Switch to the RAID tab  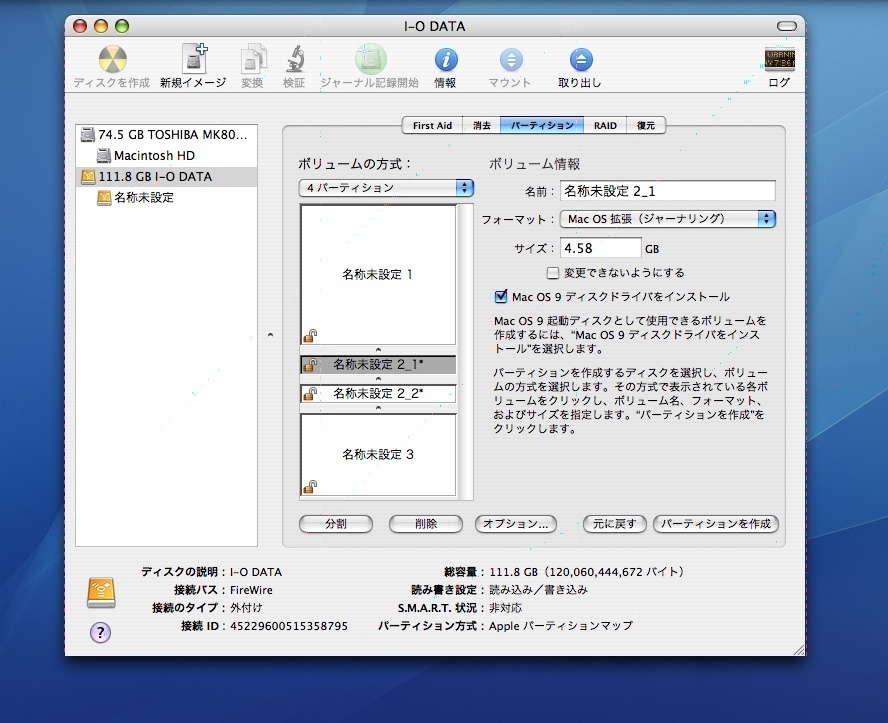(605, 126)
